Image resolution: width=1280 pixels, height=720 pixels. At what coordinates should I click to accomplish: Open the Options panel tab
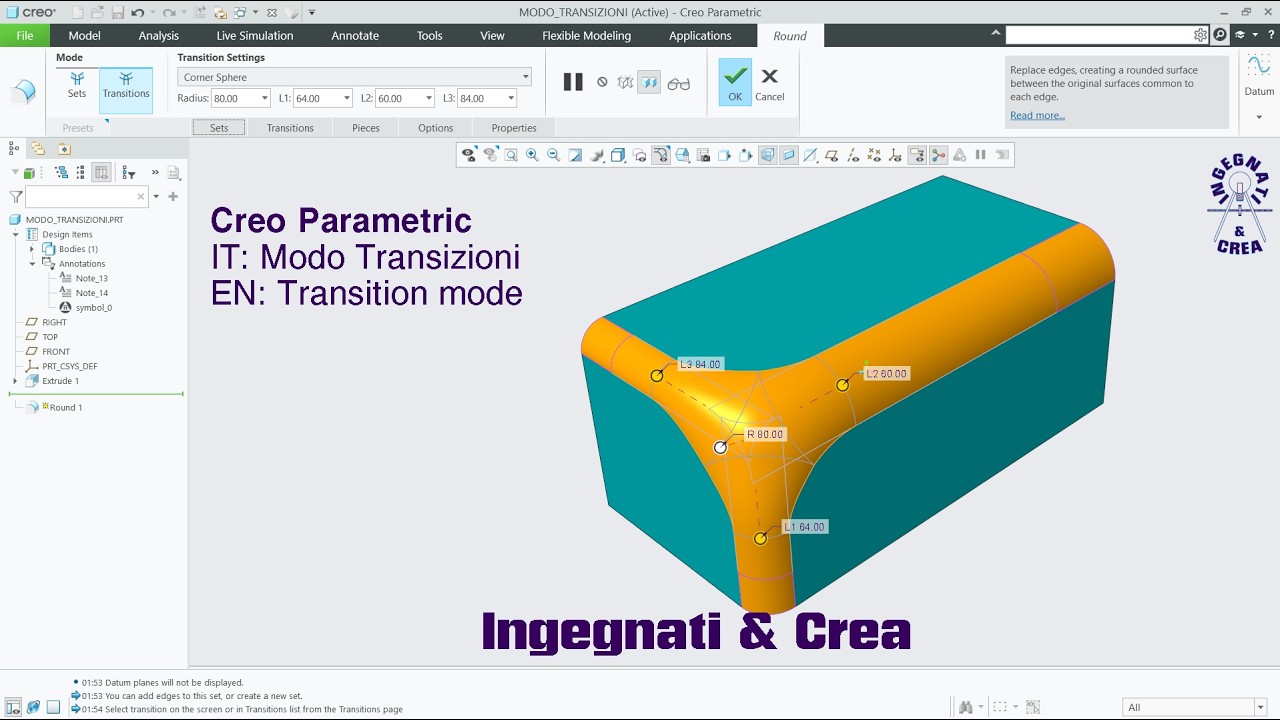pos(435,128)
